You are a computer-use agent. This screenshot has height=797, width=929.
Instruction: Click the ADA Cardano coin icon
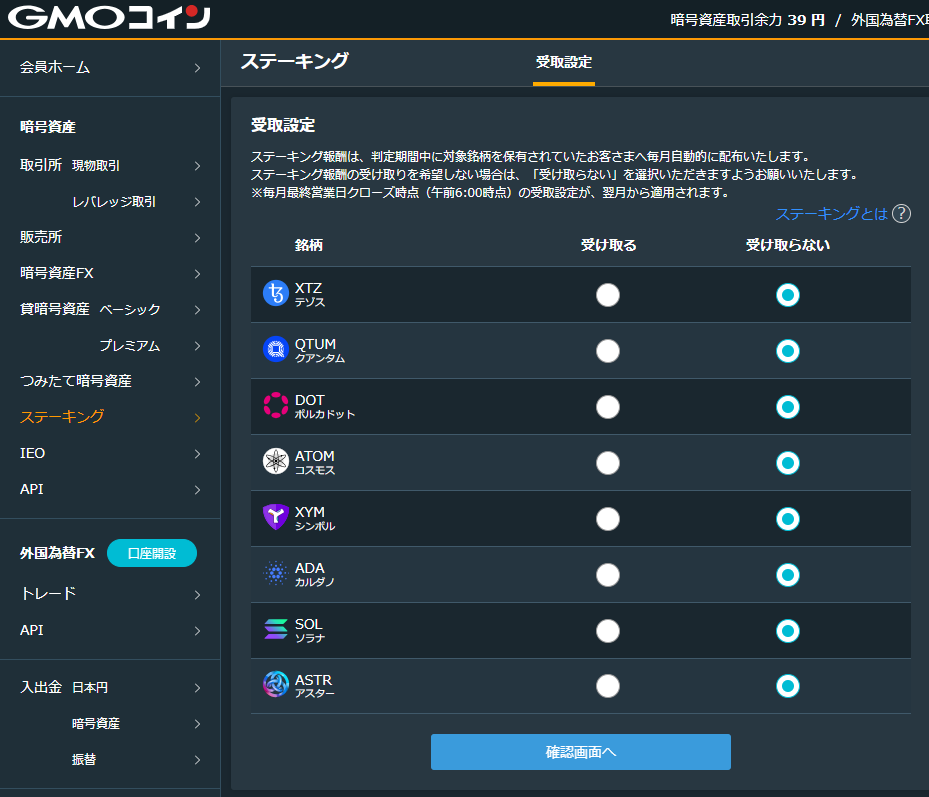click(x=276, y=574)
